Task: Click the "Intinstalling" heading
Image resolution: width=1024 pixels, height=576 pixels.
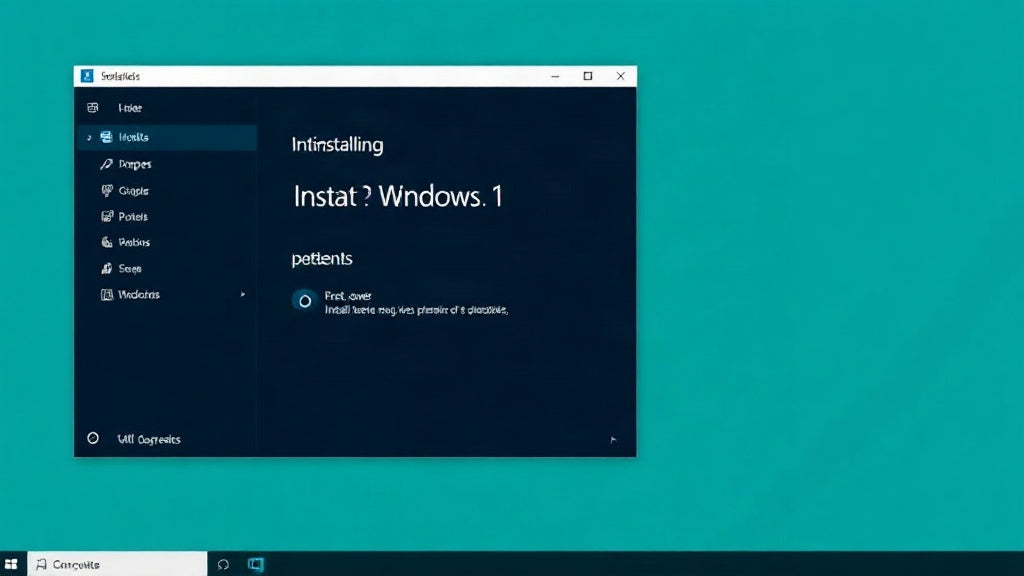Action: (337, 144)
